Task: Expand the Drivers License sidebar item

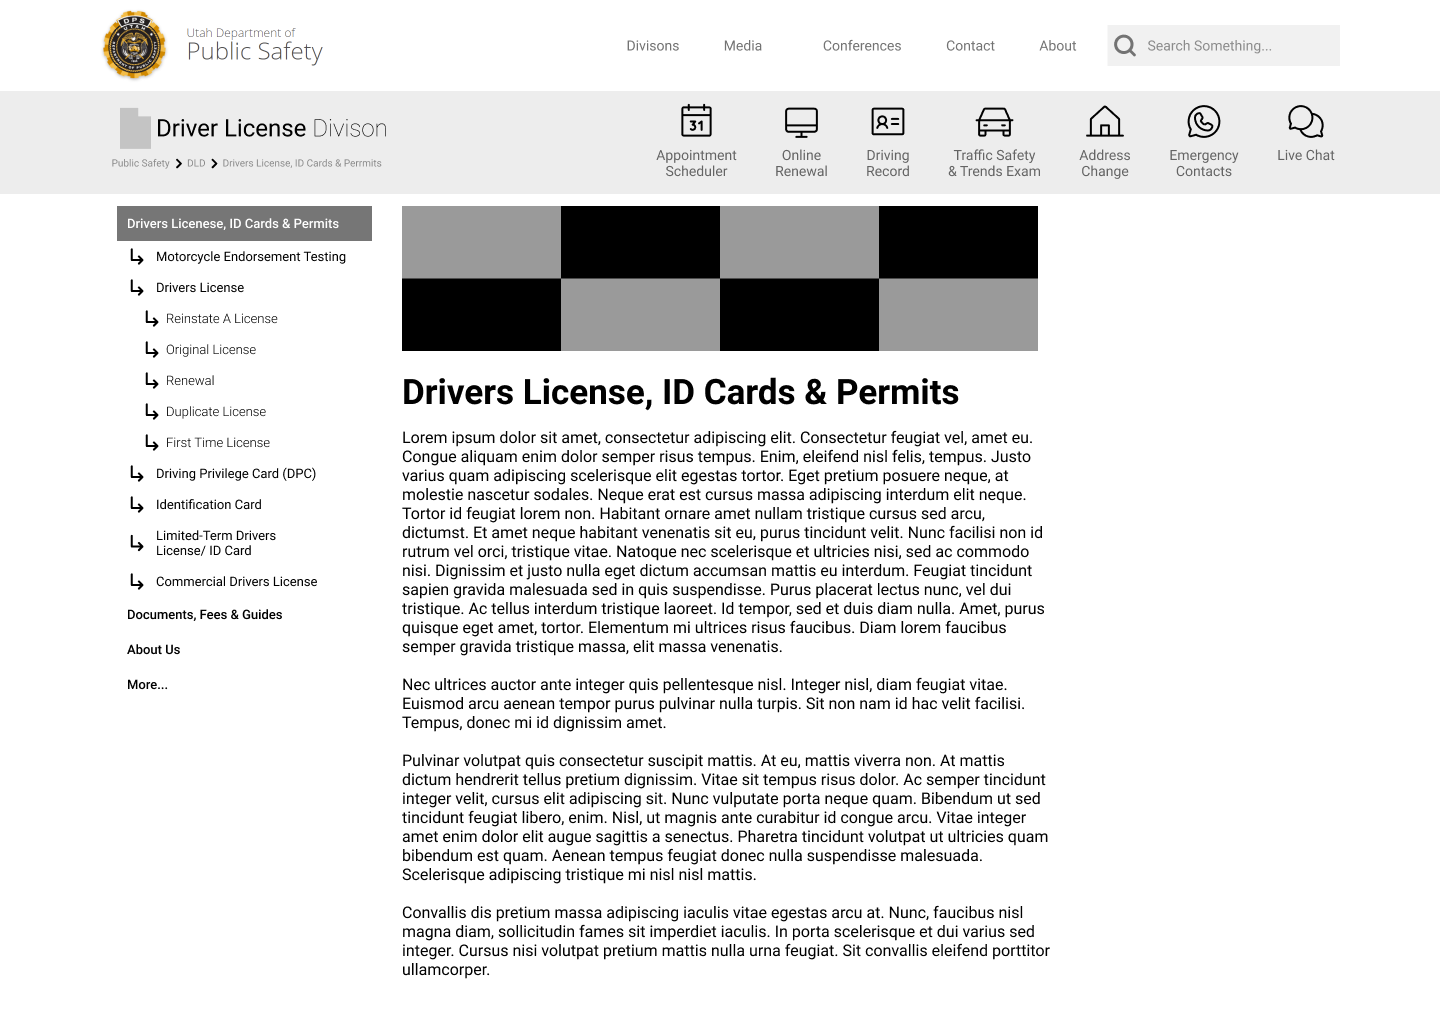Action: [200, 288]
